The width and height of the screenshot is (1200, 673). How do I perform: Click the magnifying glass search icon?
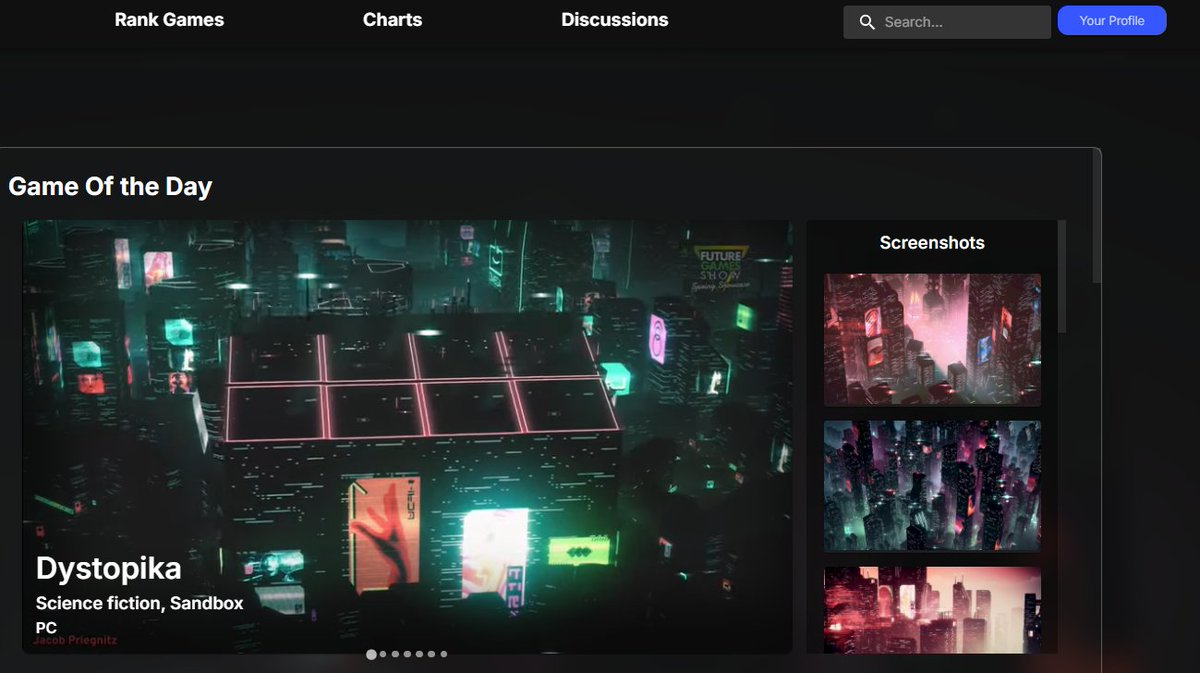click(x=867, y=22)
